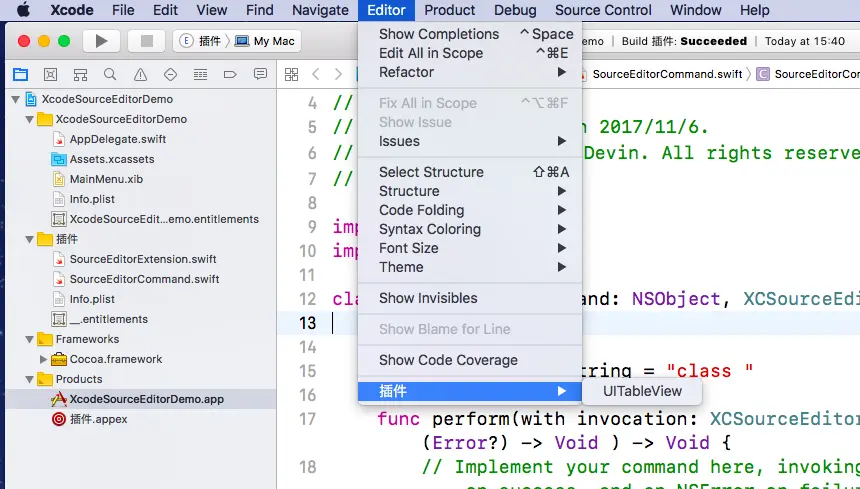Open the File menu
The width and height of the screenshot is (860, 489).
pyautogui.click(x=123, y=10)
